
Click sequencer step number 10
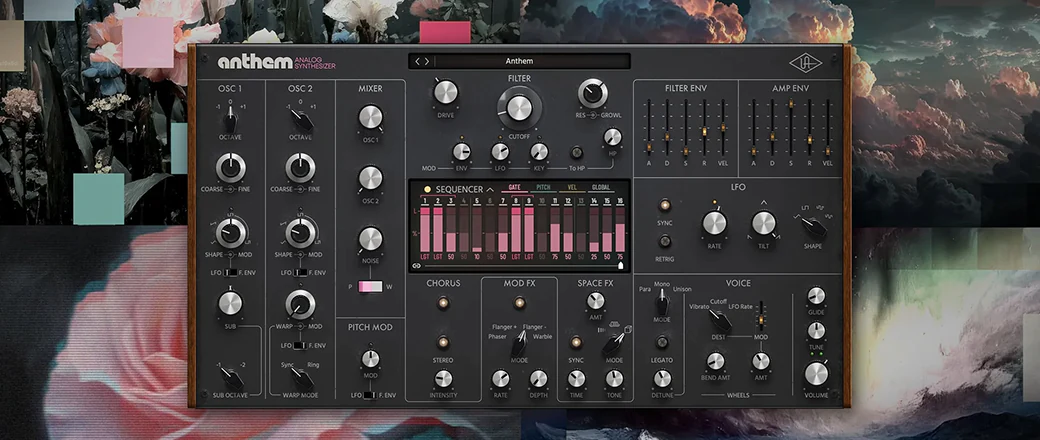click(x=542, y=200)
